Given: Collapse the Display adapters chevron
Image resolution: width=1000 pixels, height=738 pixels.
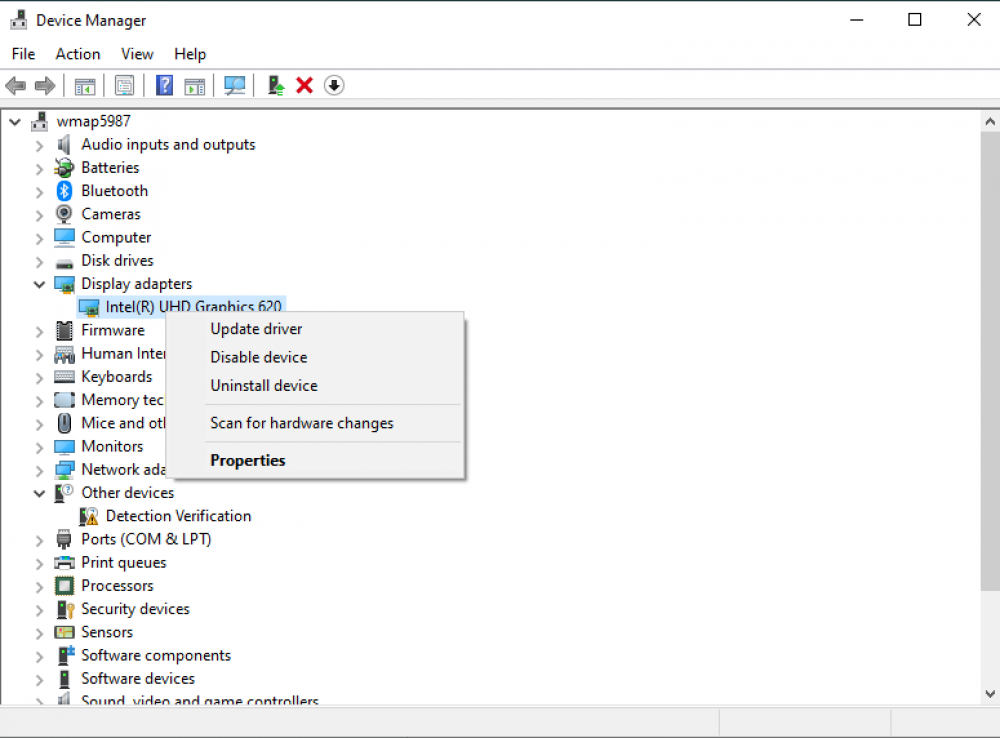Looking at the screenshot, I should (x=40, y=284).
